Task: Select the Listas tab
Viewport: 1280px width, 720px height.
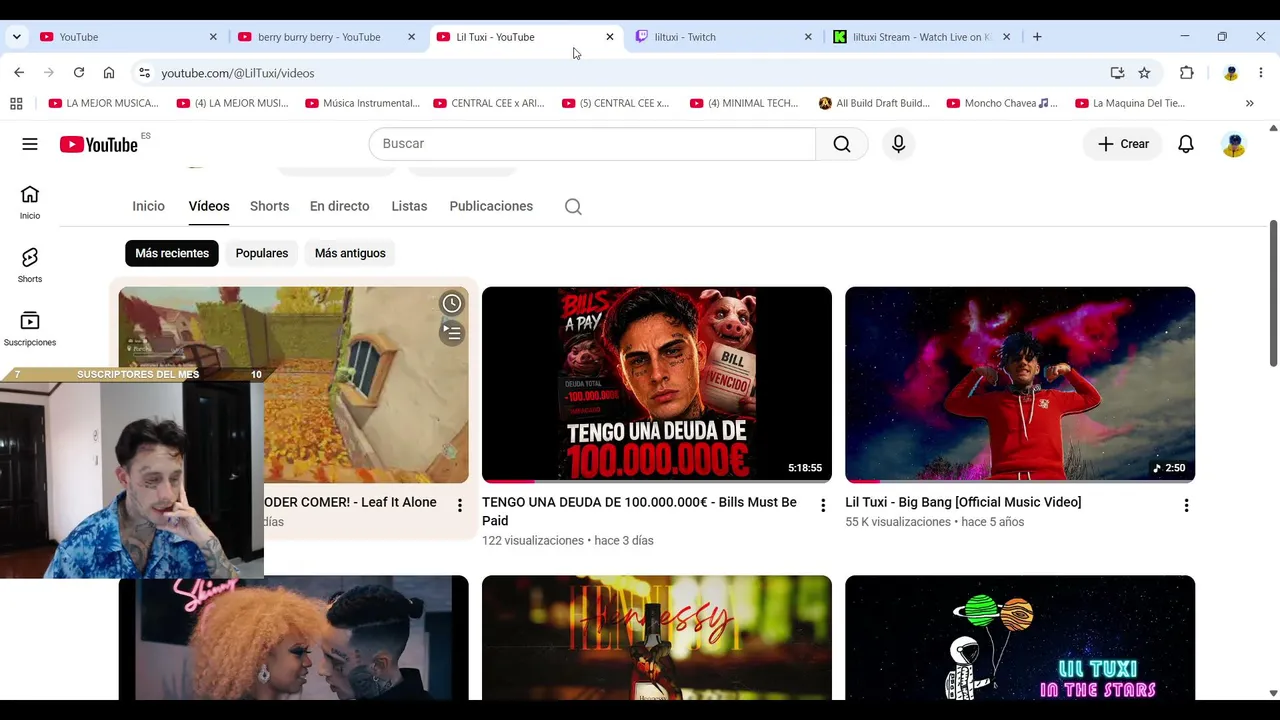Action: tap(409, 206)
